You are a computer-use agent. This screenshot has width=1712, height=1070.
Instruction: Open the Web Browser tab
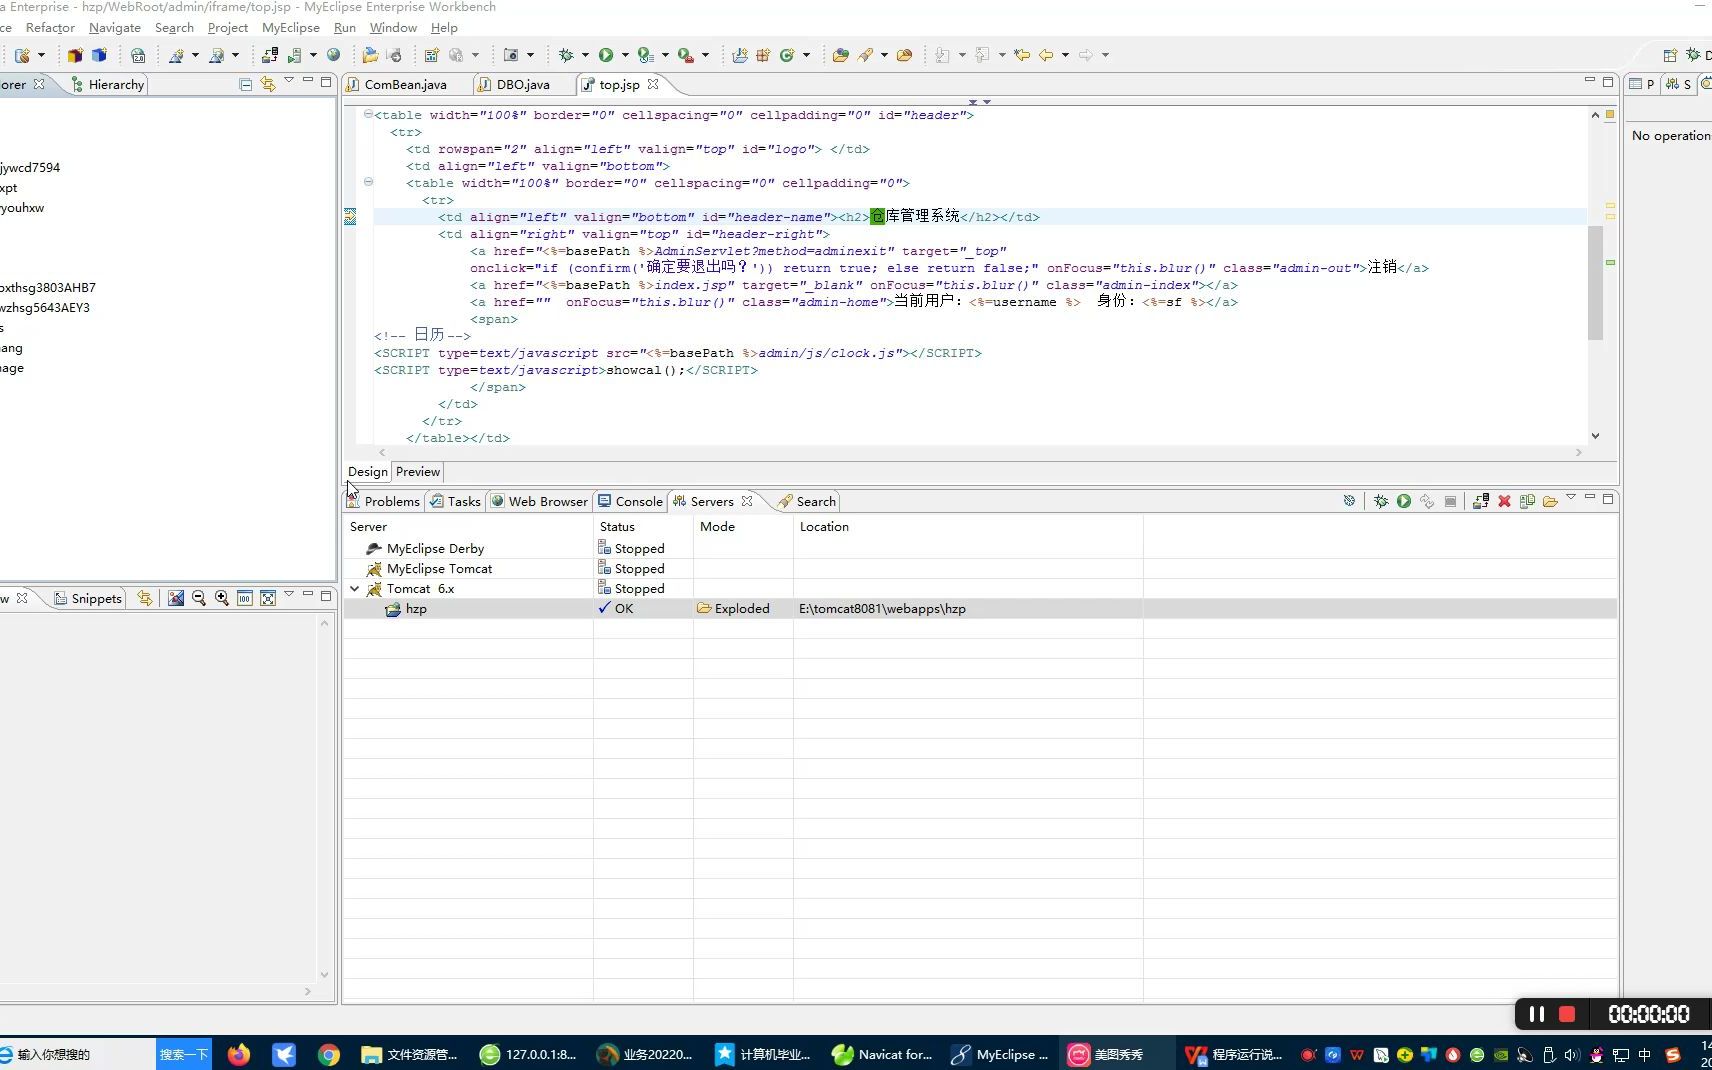(x=540, y=502)
